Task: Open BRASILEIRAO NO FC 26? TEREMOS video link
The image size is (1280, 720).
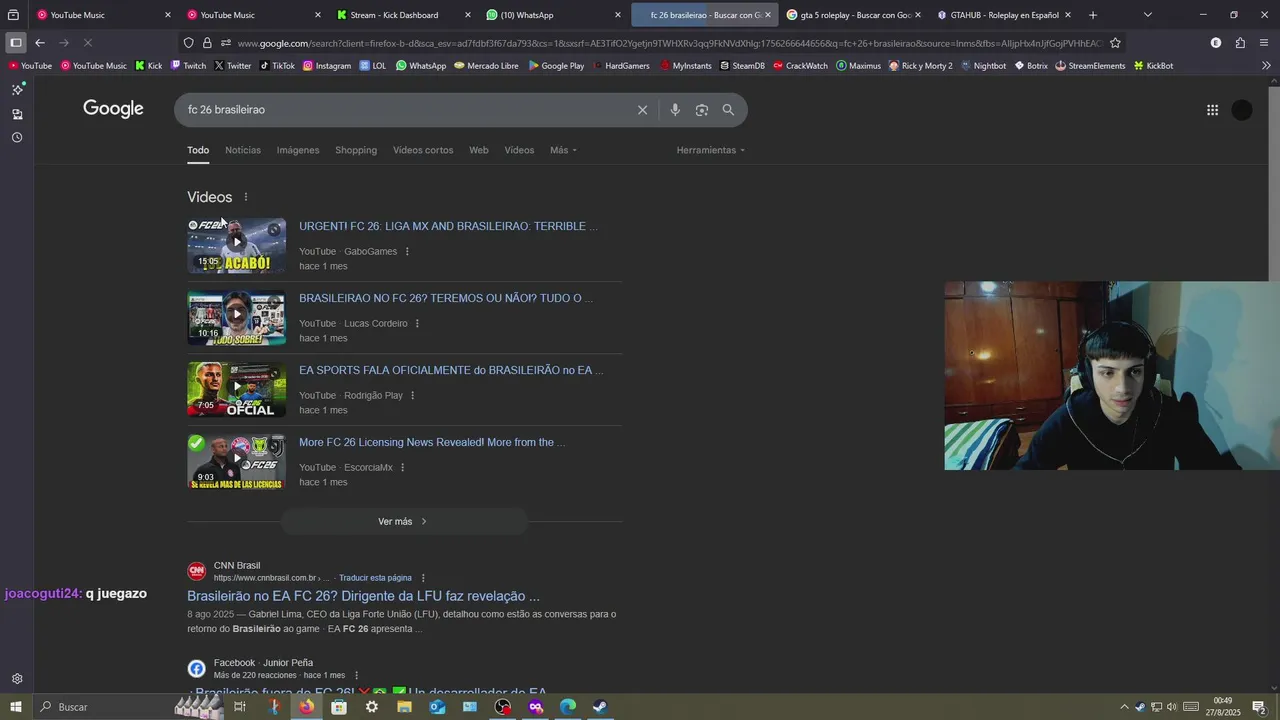Action: click(446, 298)
